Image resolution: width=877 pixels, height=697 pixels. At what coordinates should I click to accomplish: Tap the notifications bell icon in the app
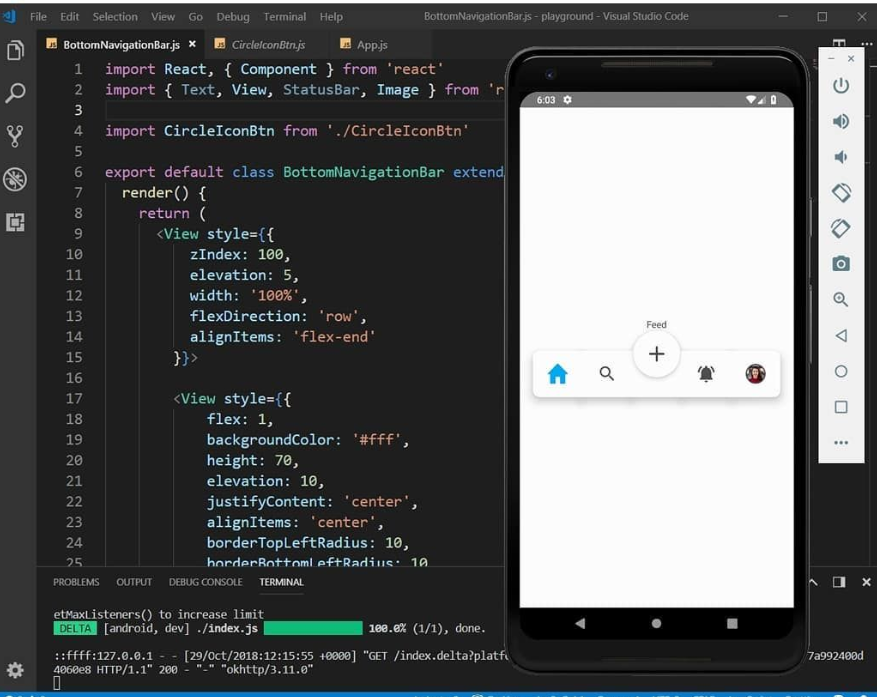click(706, 374)
